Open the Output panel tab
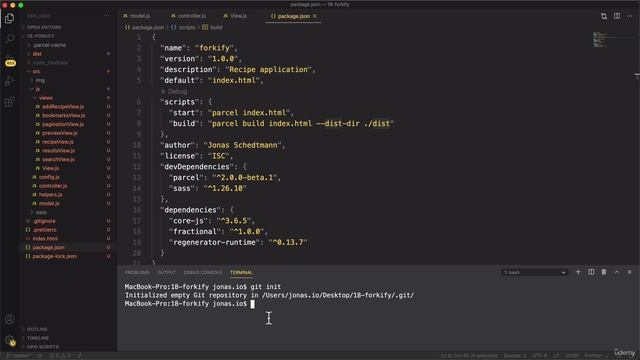The width and height of the screenshot is (640, 360). tap(166, 272)
